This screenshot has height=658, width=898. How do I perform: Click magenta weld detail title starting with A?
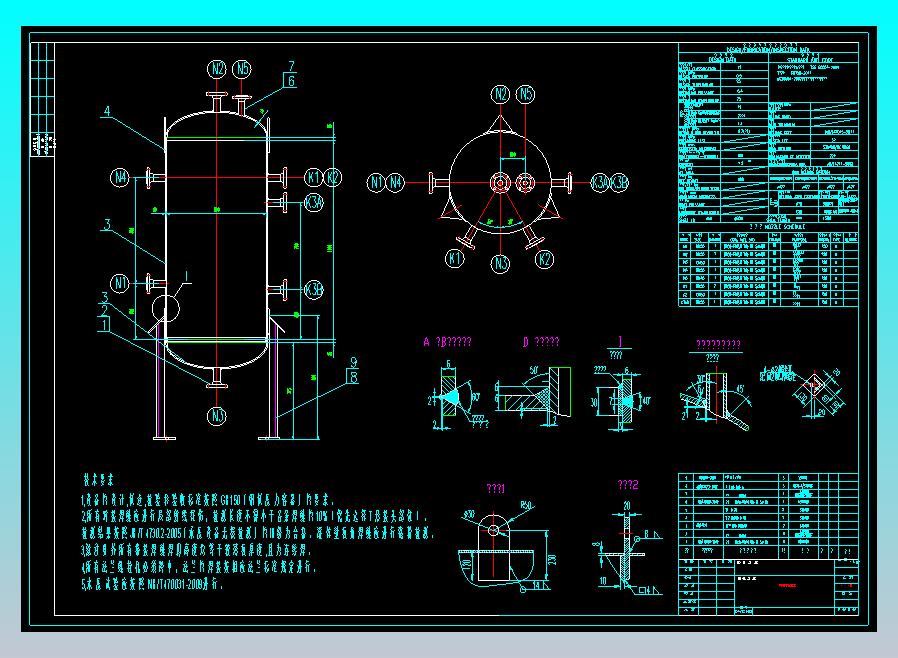(447, 342)
